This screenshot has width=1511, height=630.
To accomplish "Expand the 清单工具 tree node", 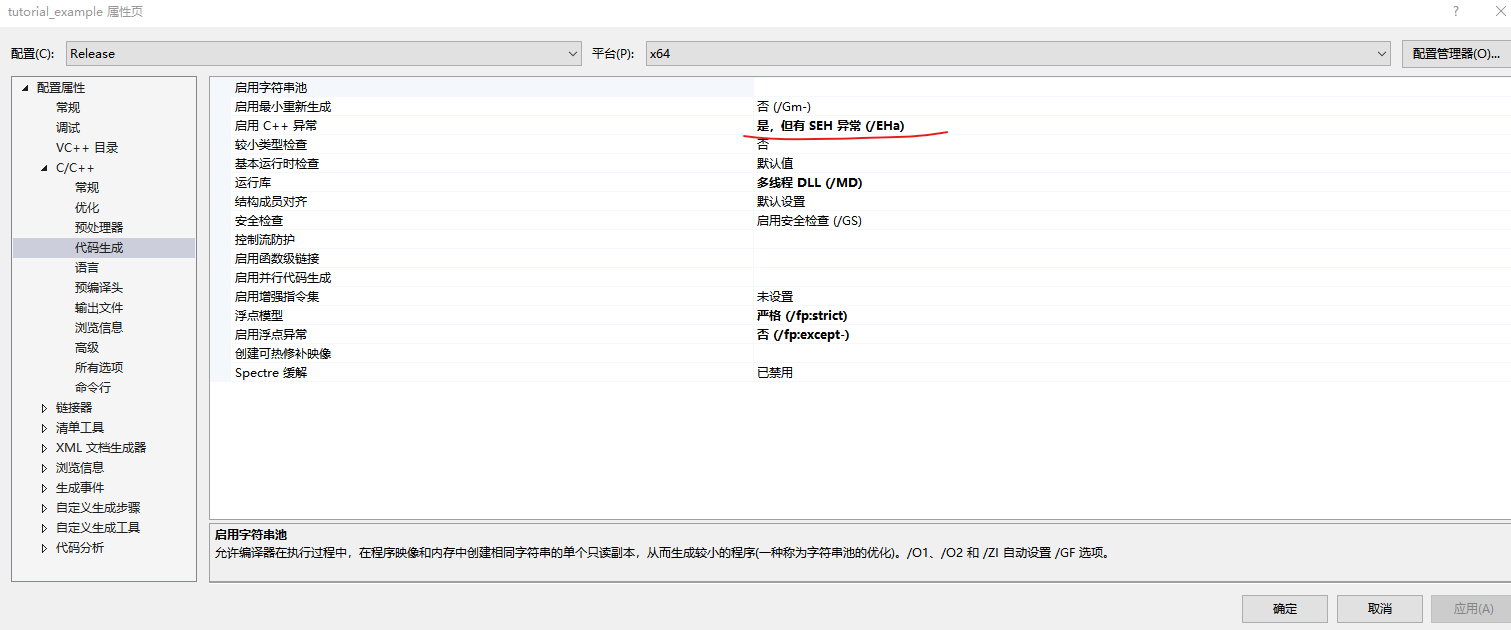I will click(43, 427).
